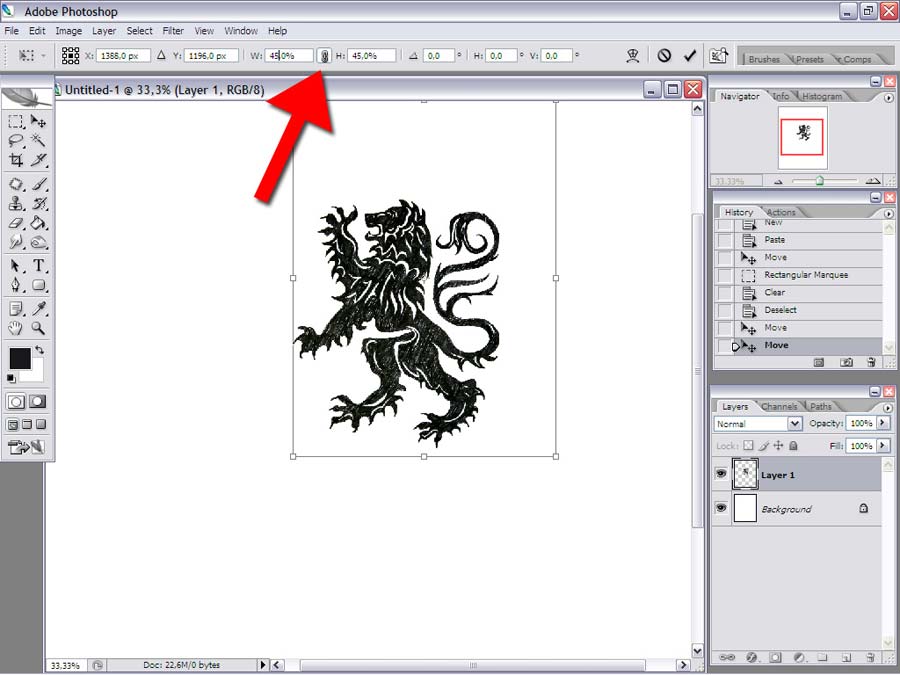
Task: Toggle lock transparent pixels
Action: pyautogui.click(x=748, y=445)
